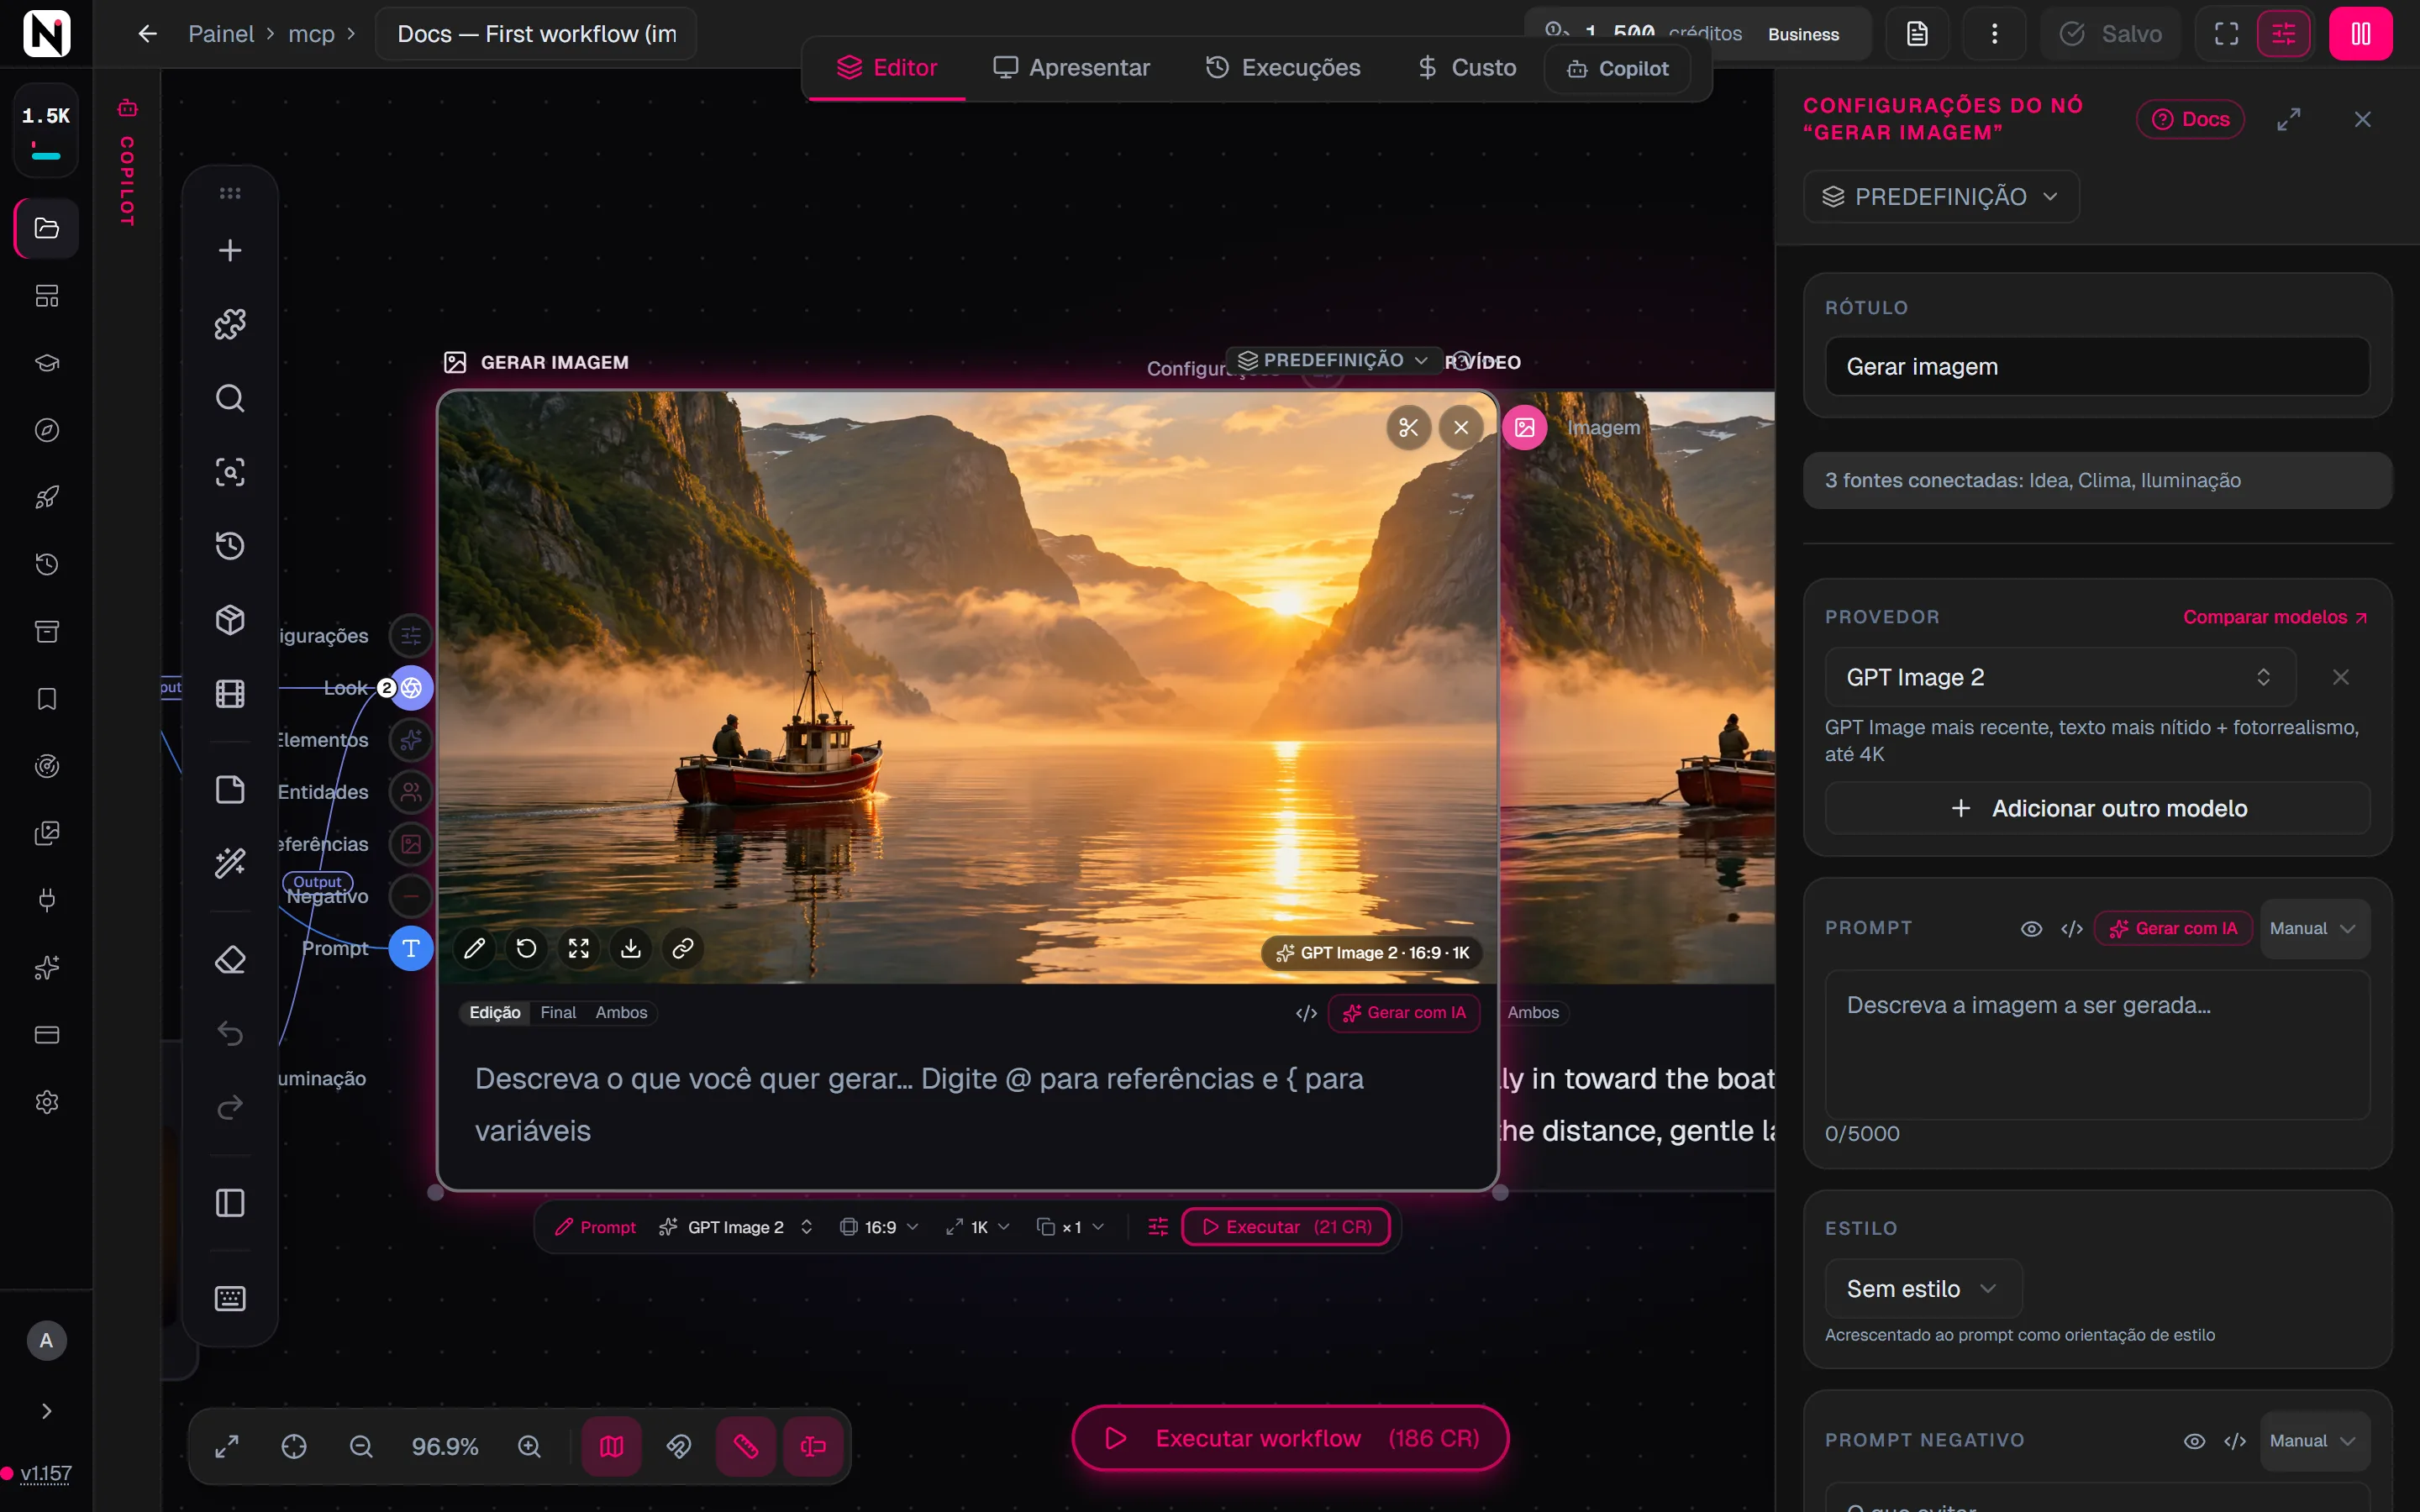Click the add node plus icon
The width and height of the screenshot is (2420, 1512).
tap(230, 250)
